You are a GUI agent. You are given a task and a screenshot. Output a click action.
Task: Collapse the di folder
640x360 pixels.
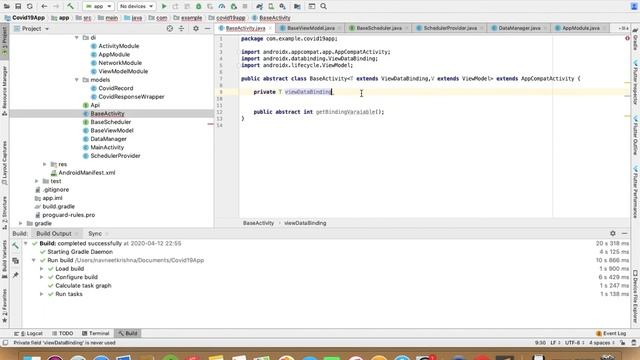(x=77, y=38)
